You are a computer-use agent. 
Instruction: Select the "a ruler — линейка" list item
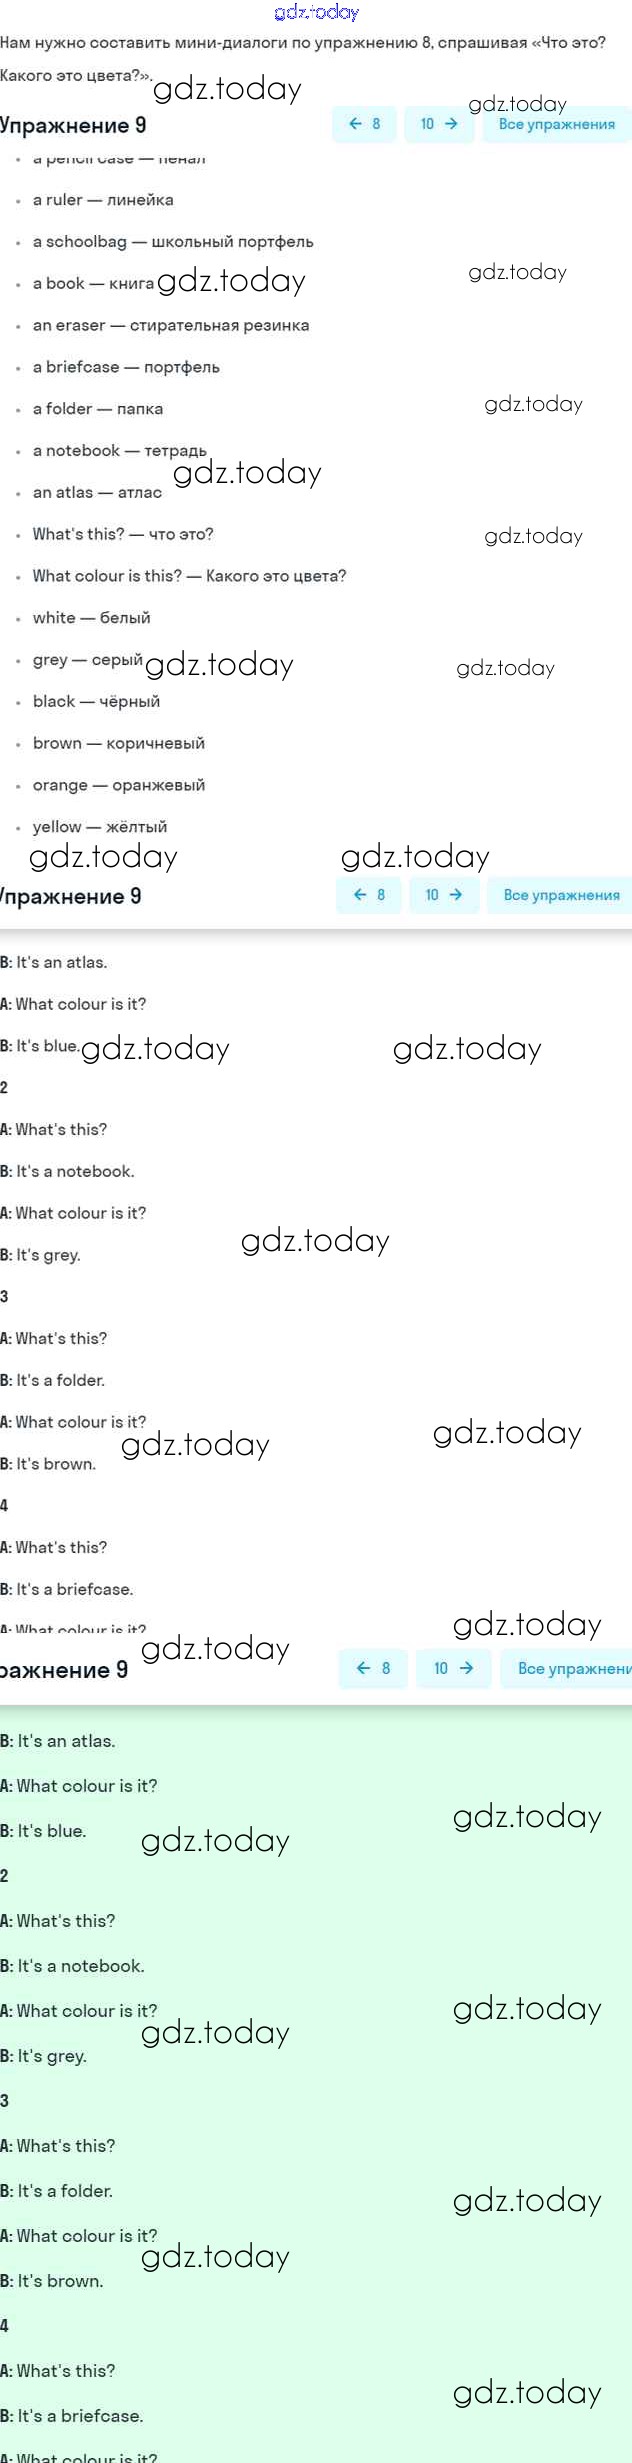103,200
